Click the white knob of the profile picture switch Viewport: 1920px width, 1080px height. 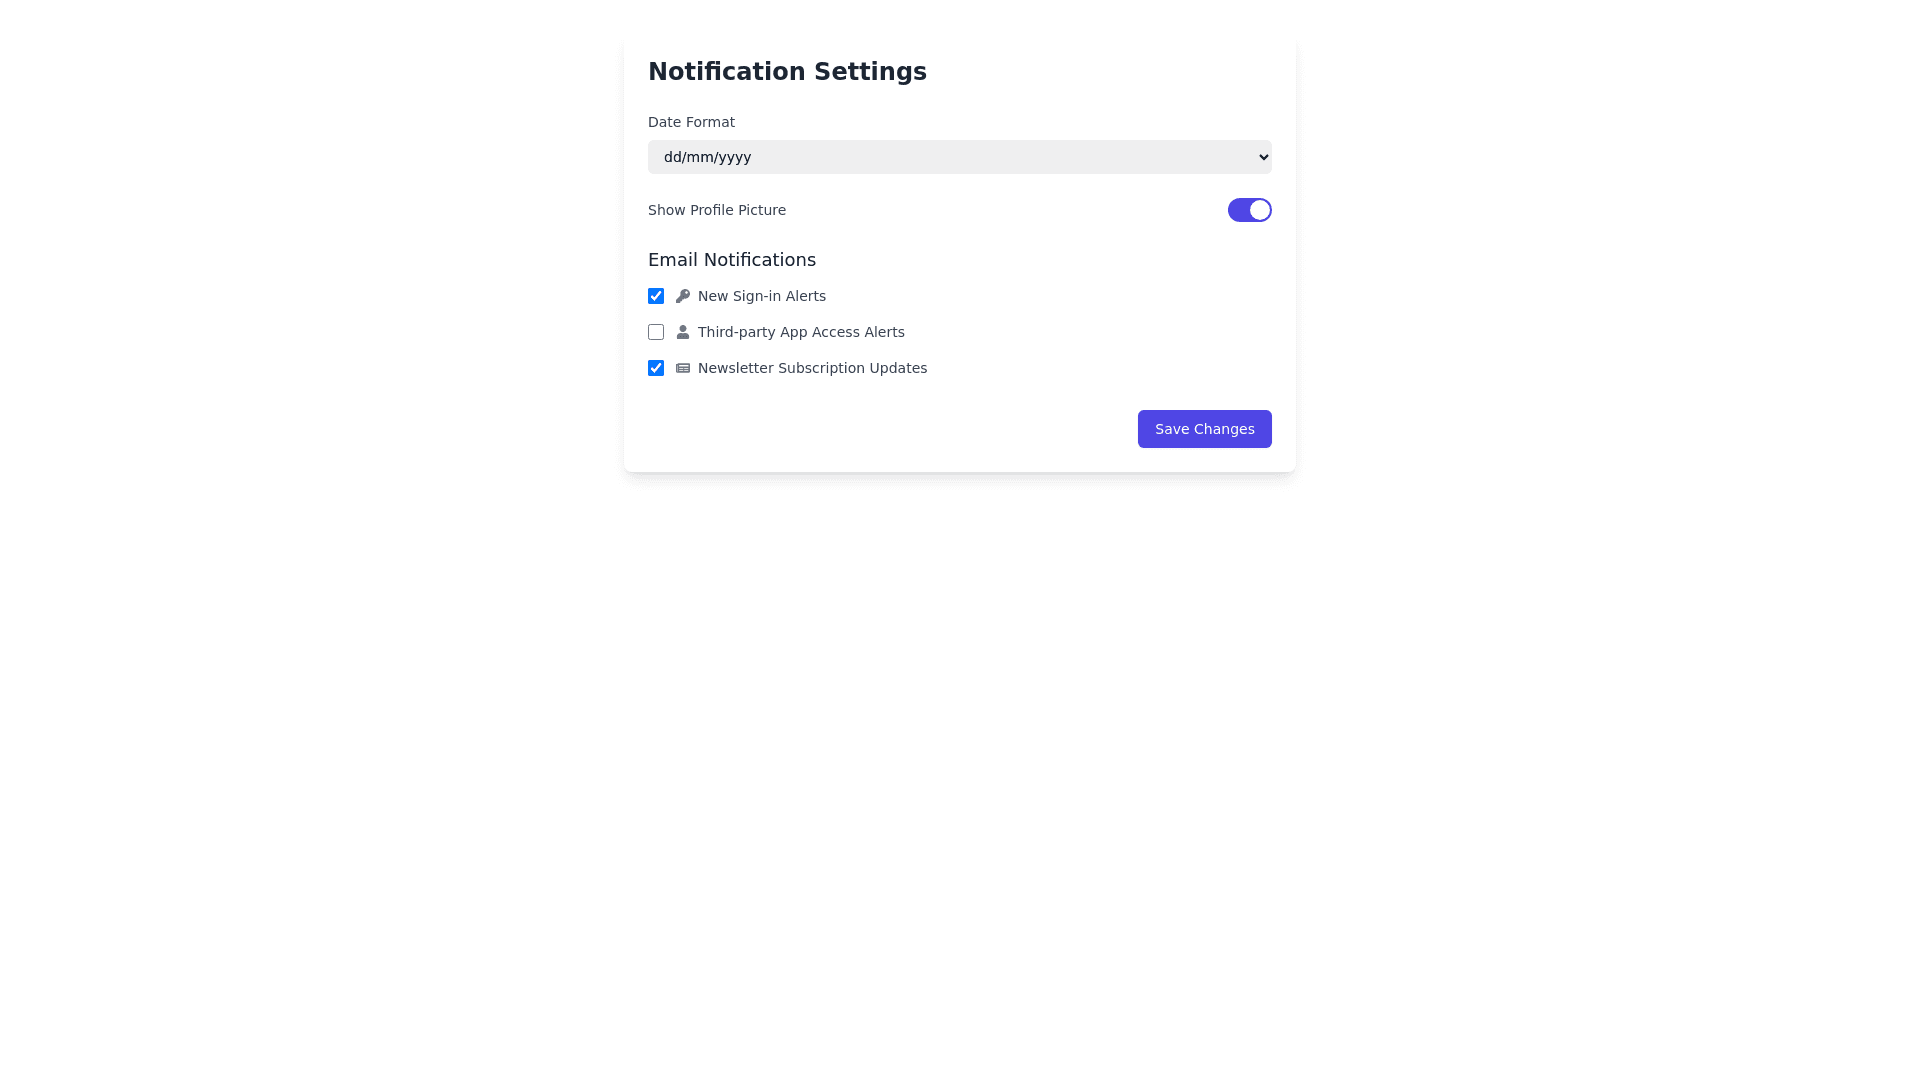[x=1260, y=210]
